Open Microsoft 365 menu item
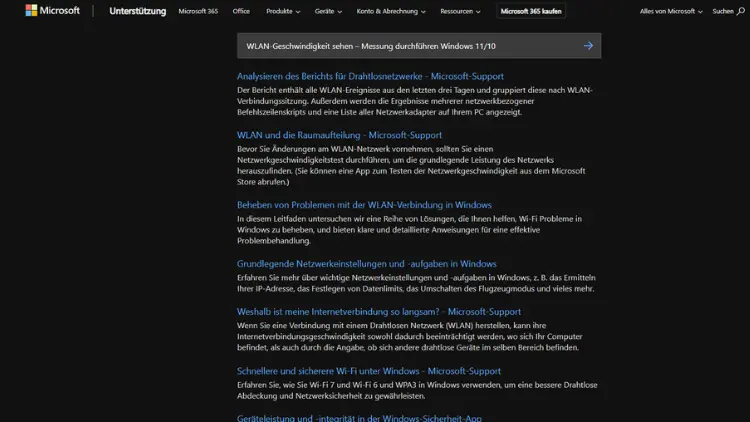The height and width of the screenshot is (422, 750). pos(198,11)
